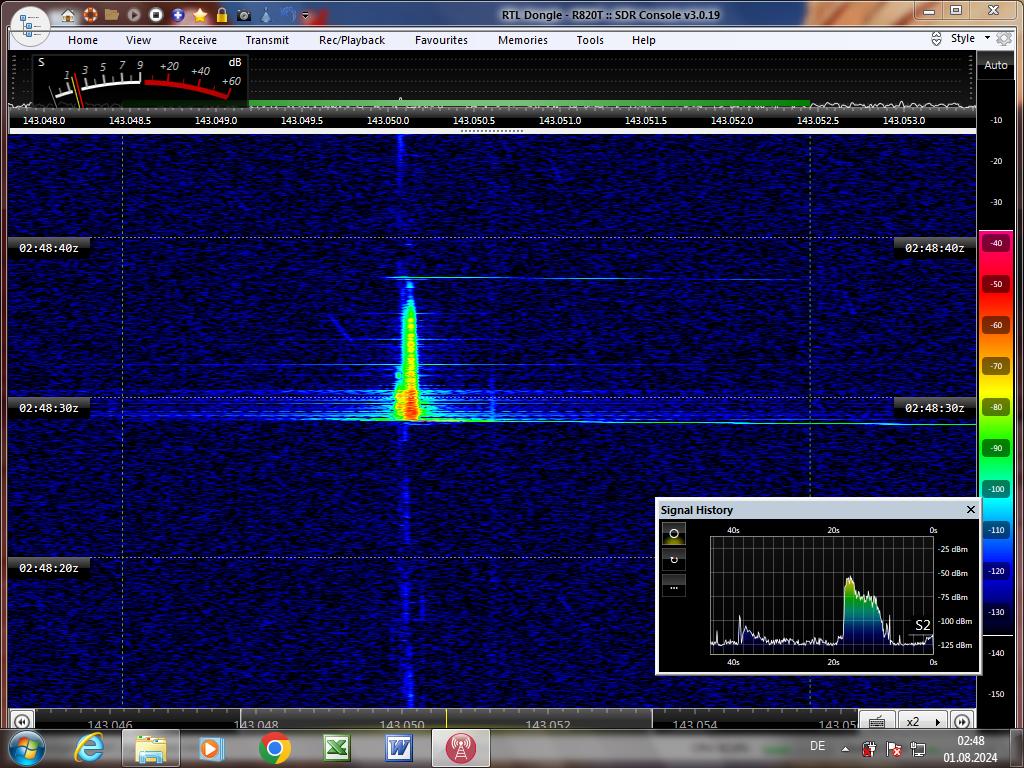Click the water drop waterfall icon
Screen dimensions: 1024x768
(x=266, y=14)
